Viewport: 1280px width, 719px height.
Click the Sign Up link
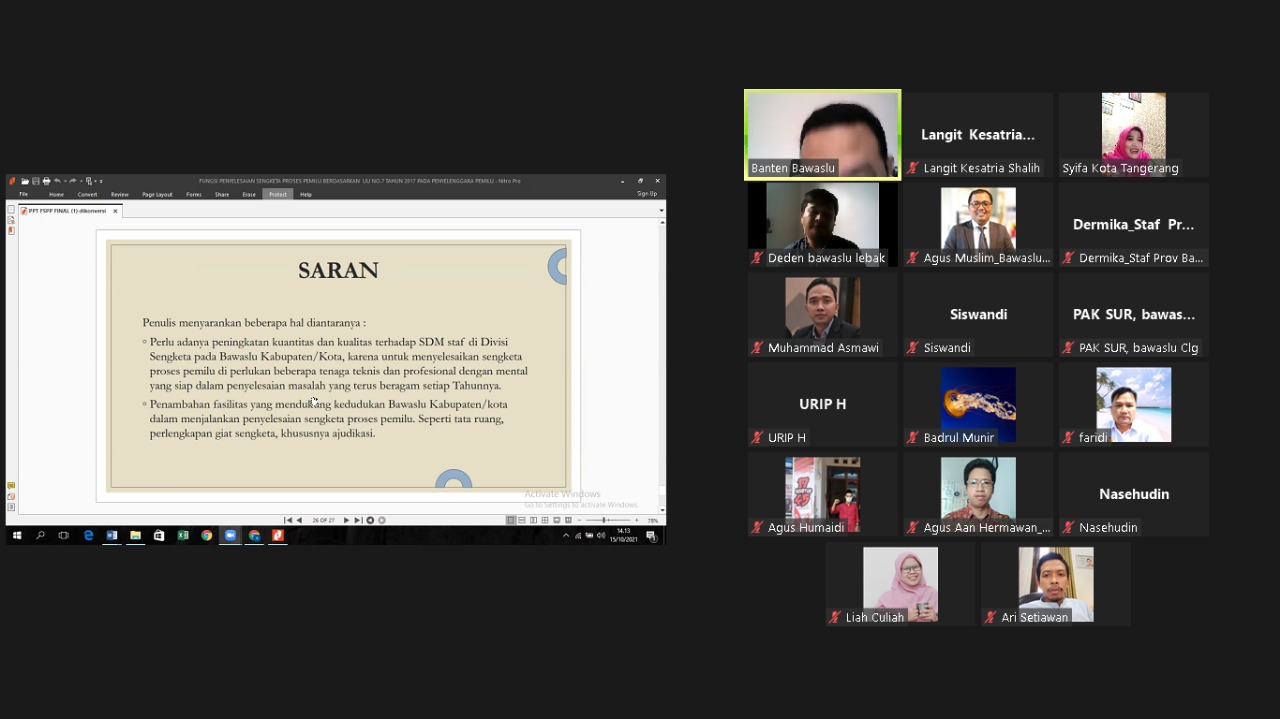[x=647, y=194]
